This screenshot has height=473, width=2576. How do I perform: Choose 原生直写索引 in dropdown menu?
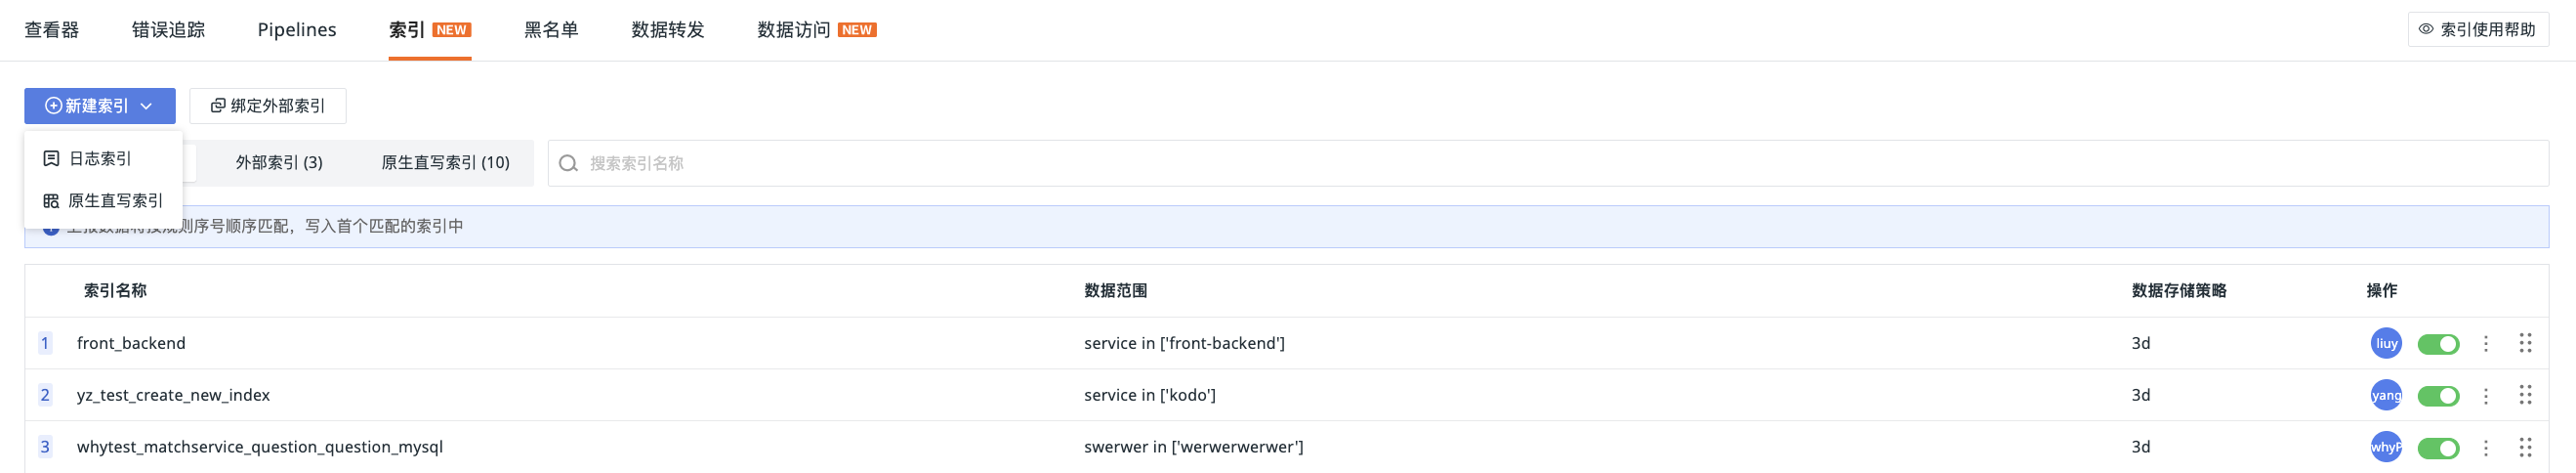tap(114, 201)
